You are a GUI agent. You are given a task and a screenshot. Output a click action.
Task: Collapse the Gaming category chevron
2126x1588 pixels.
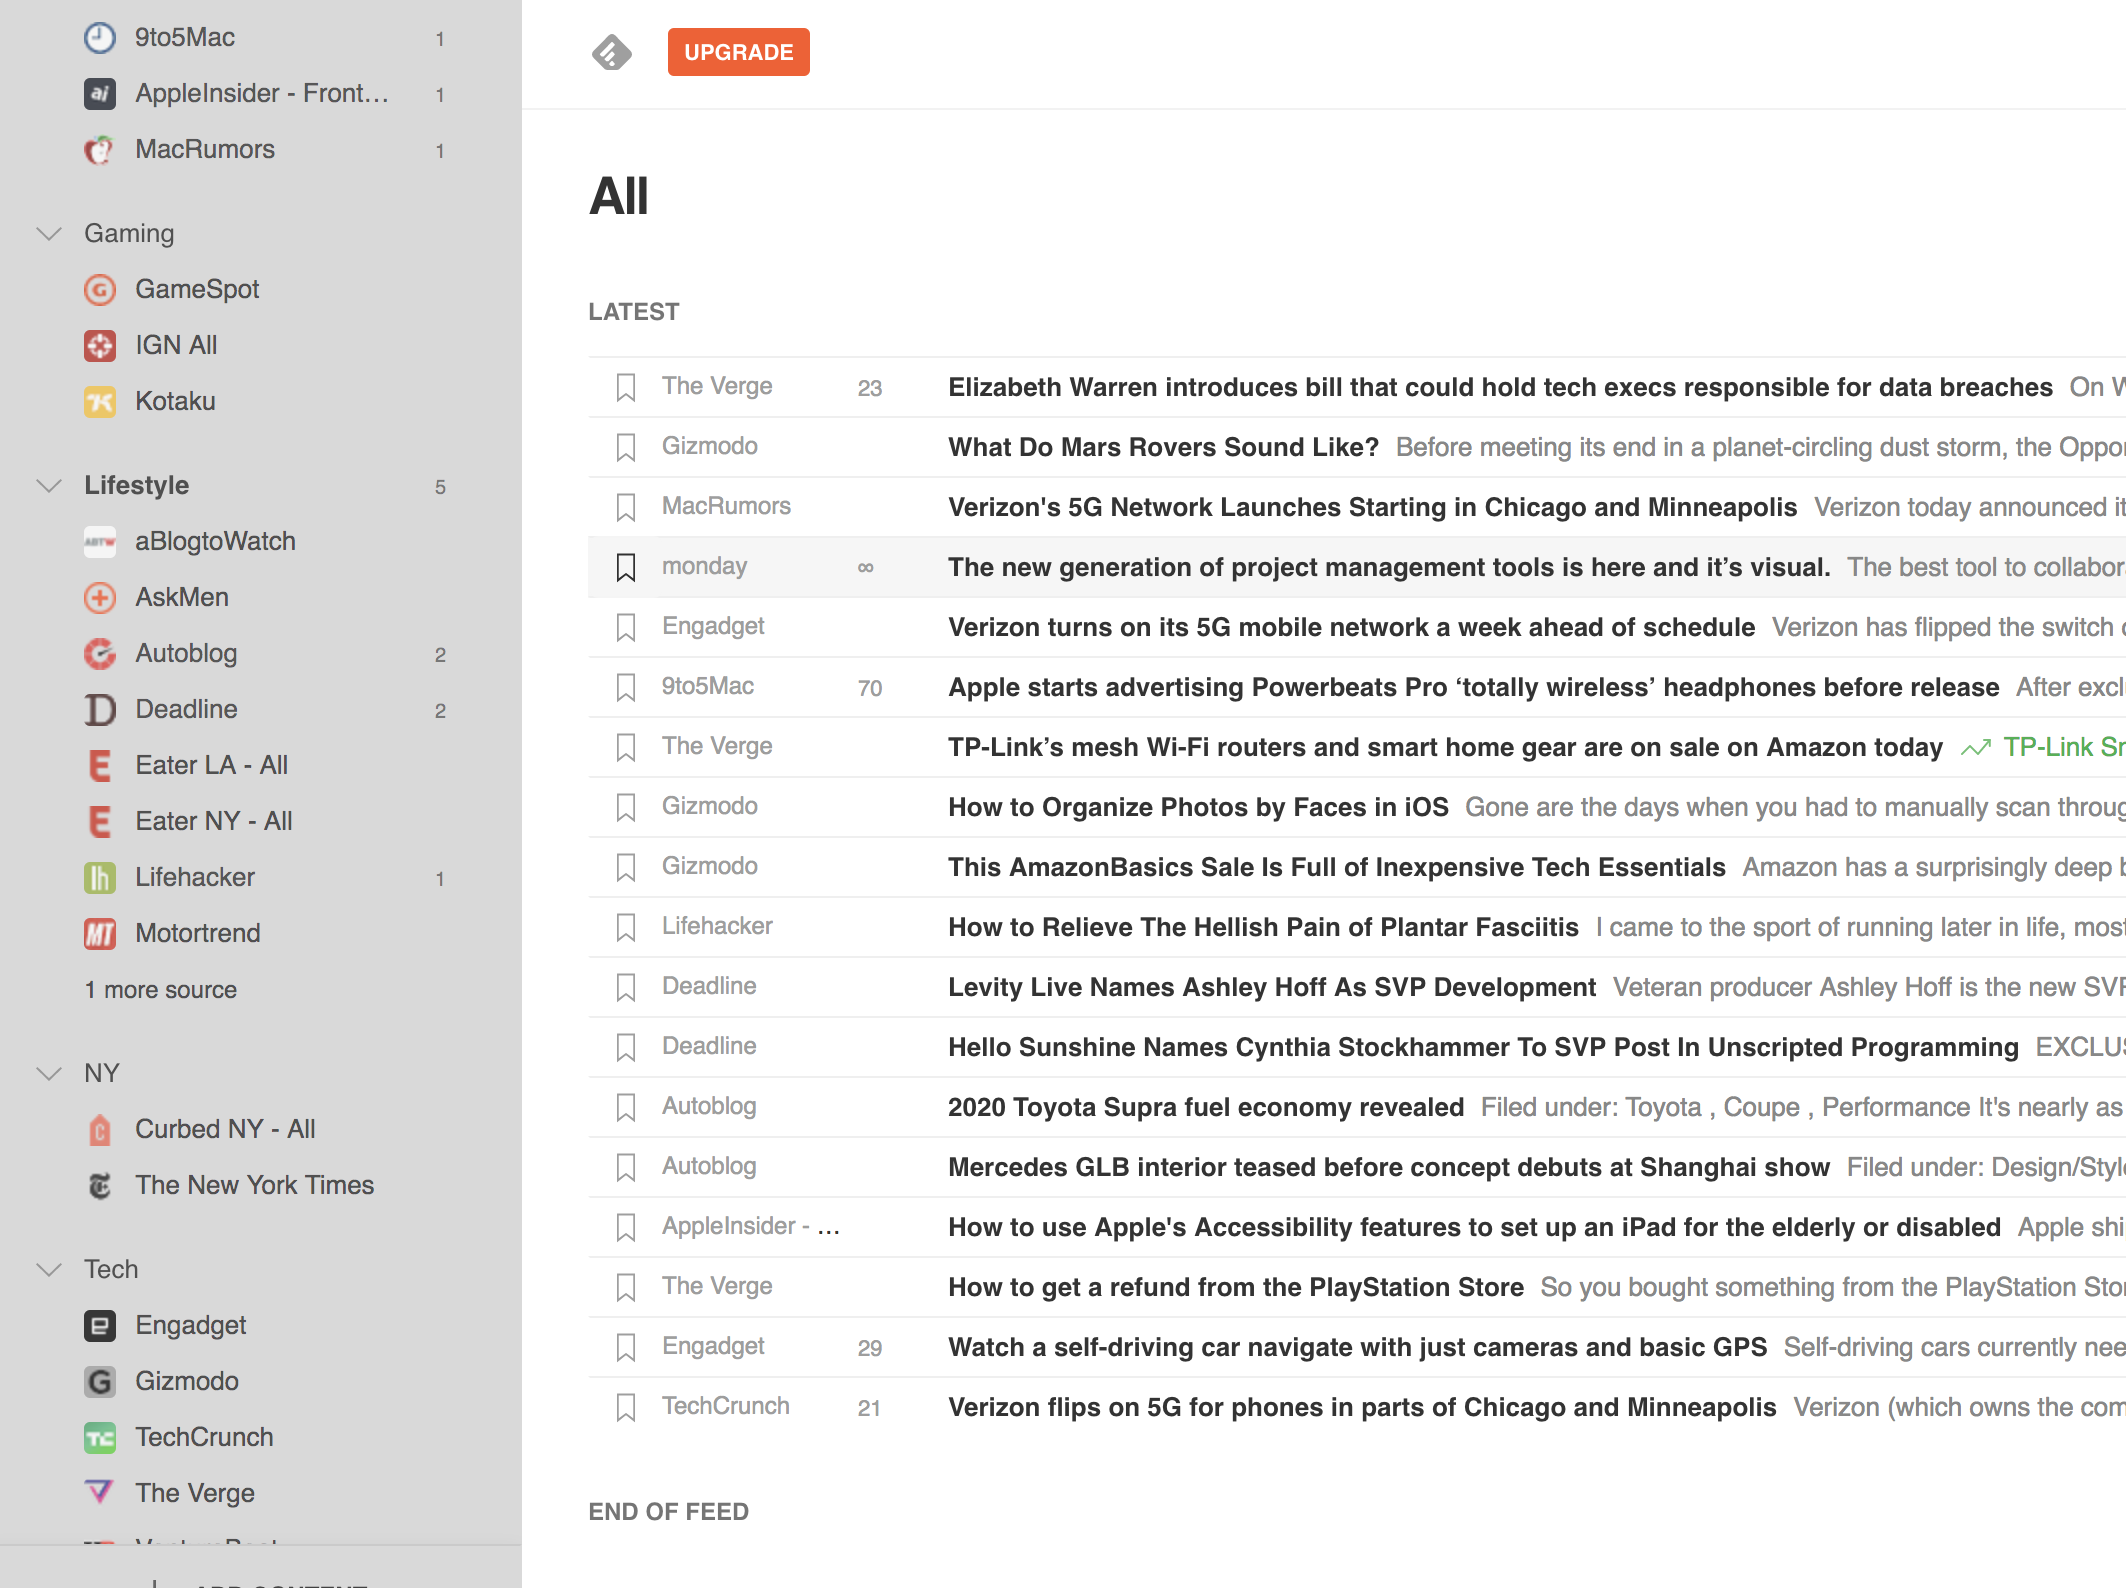pos(48,234)
